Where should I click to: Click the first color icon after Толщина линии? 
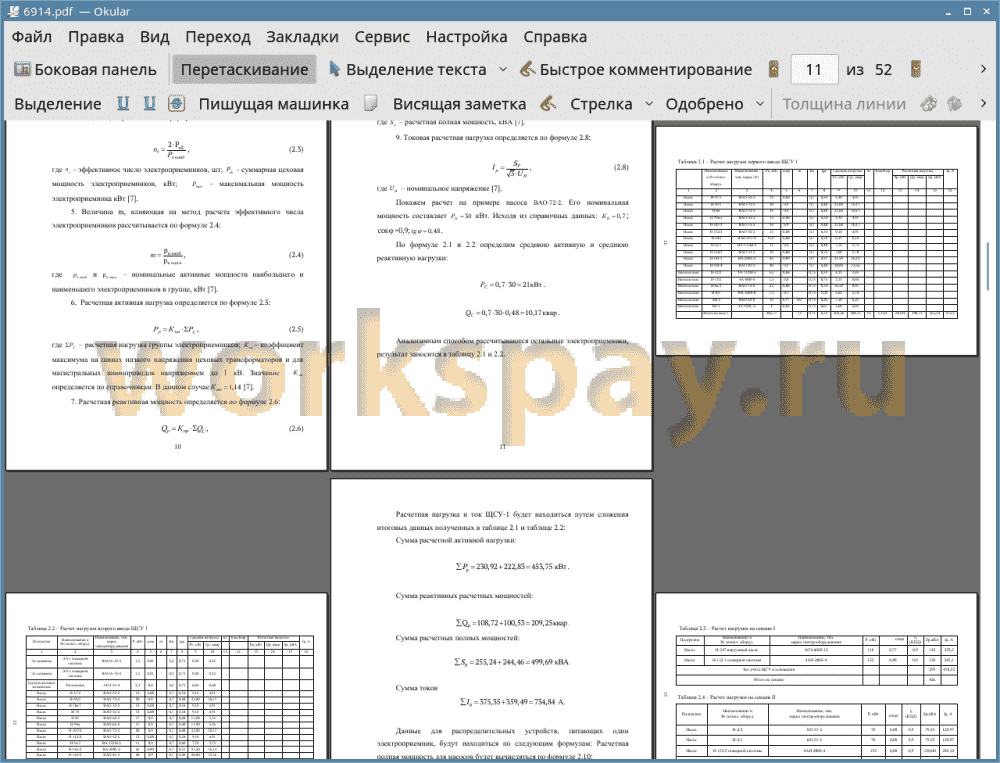pos(929,103)
